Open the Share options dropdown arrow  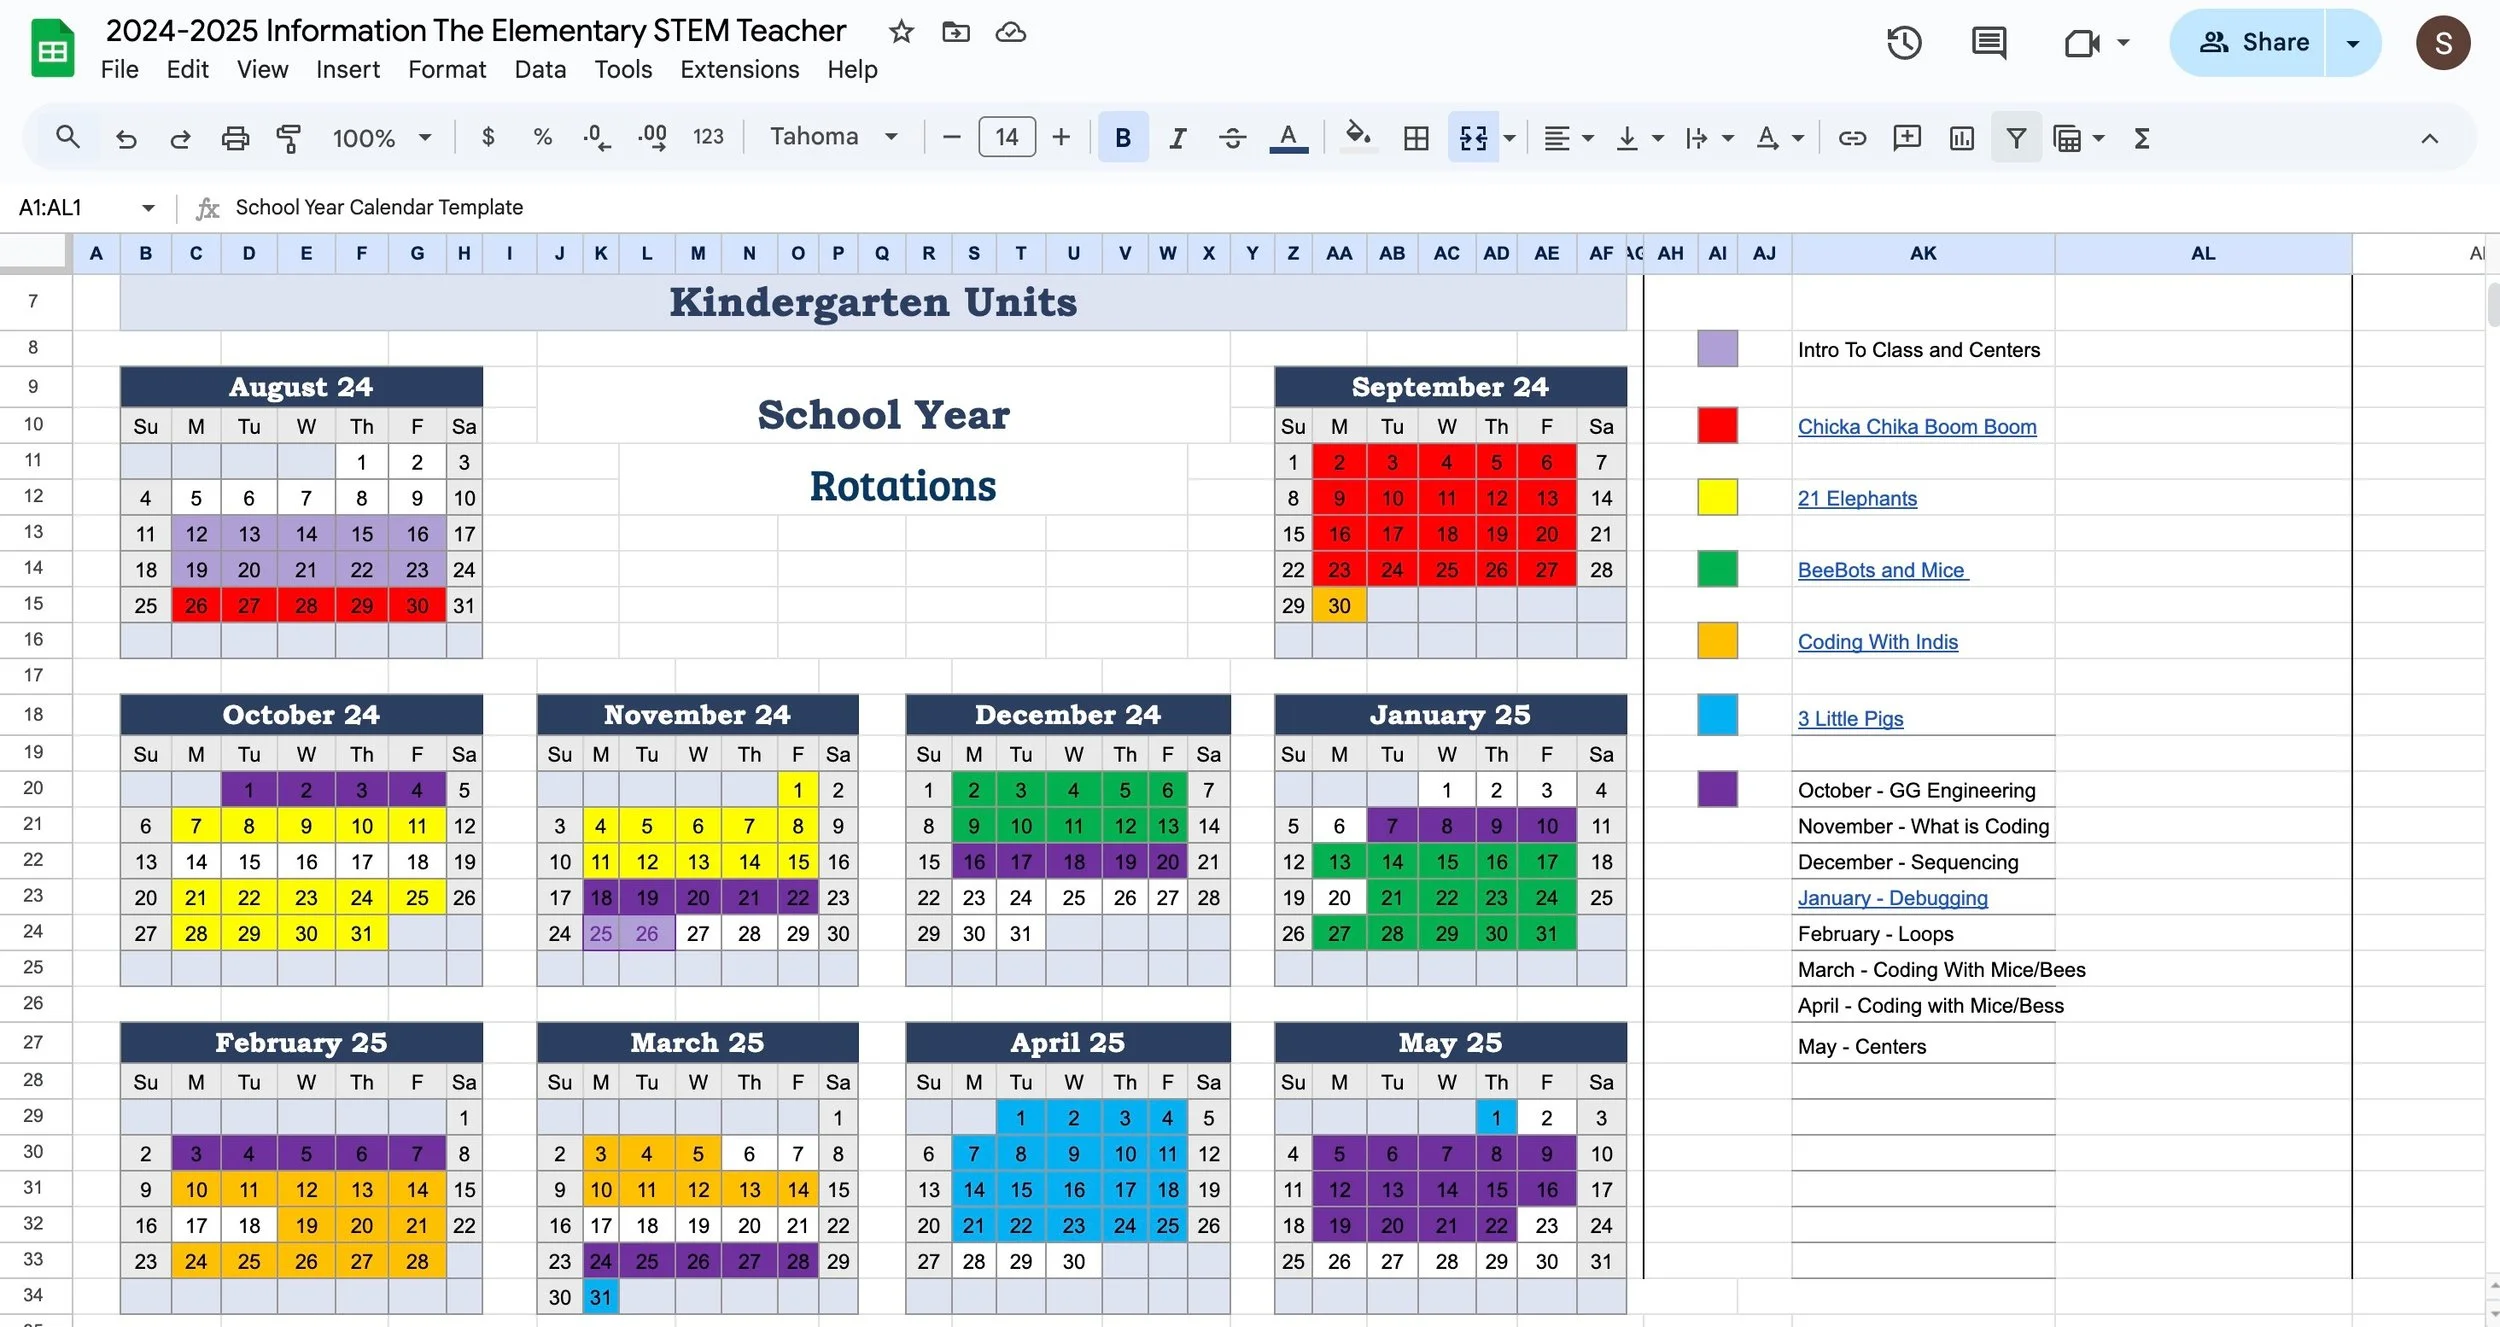2353,43
